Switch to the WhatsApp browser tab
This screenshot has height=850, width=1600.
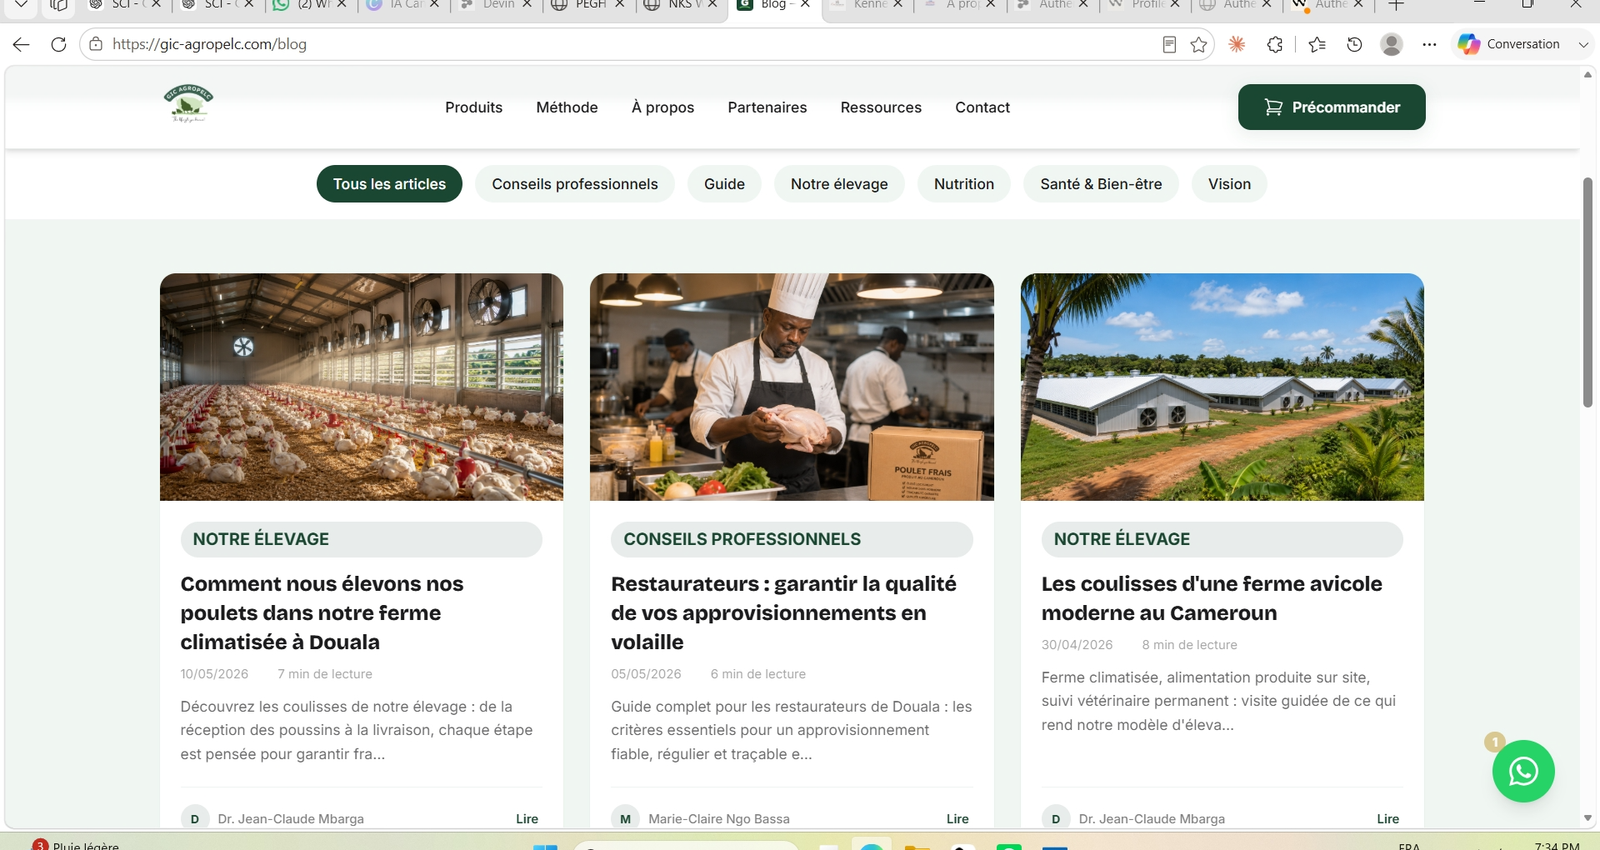(310, 5)
